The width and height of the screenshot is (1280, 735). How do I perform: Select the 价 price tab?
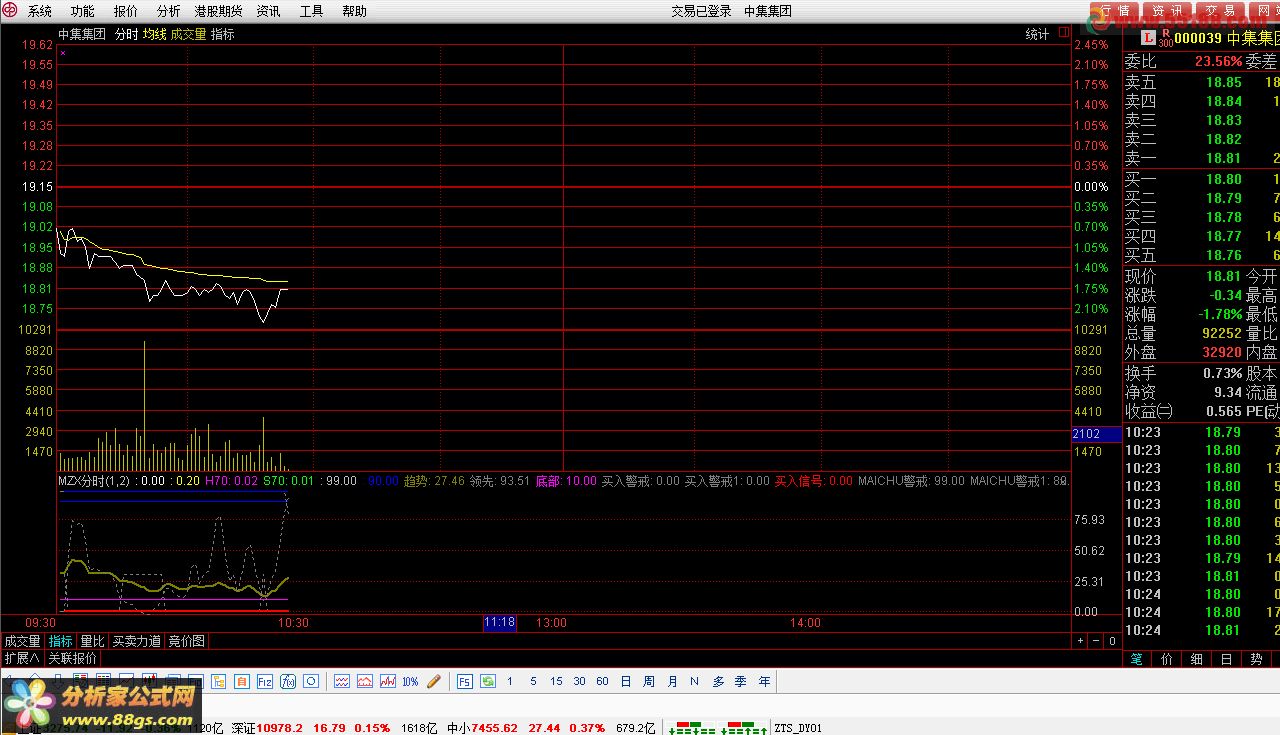pyautogui.click(x=1166, y=659)
